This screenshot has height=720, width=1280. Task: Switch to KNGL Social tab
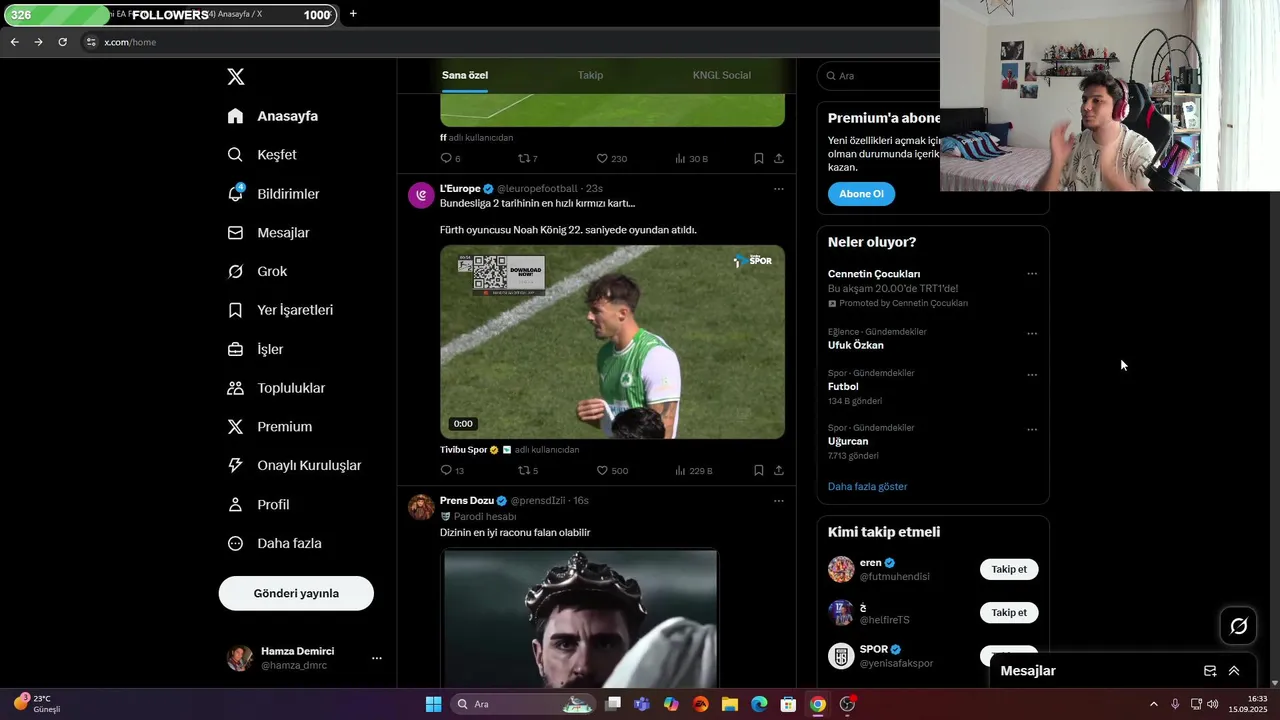[x=722, y=75]
